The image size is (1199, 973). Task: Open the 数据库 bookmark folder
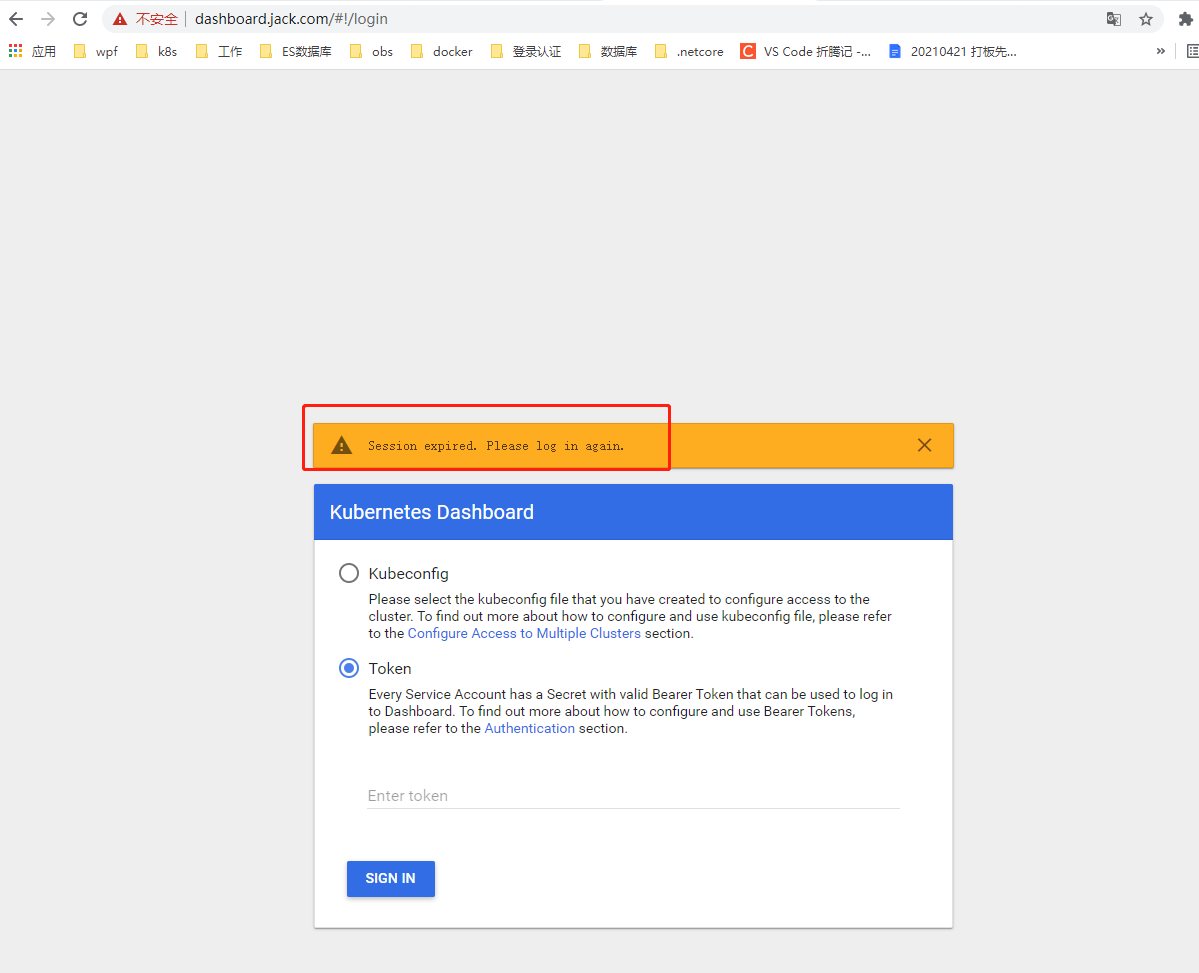pyautogui.click(x=608, y=51)
